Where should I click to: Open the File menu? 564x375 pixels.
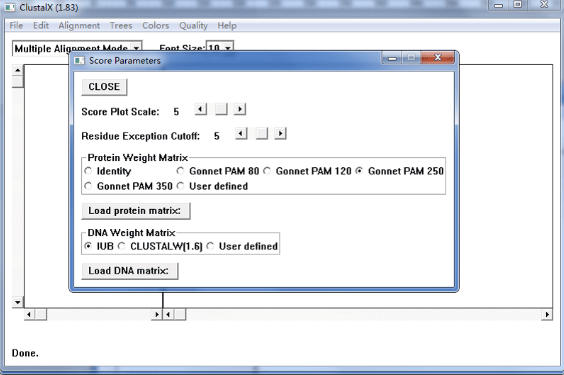16,26
